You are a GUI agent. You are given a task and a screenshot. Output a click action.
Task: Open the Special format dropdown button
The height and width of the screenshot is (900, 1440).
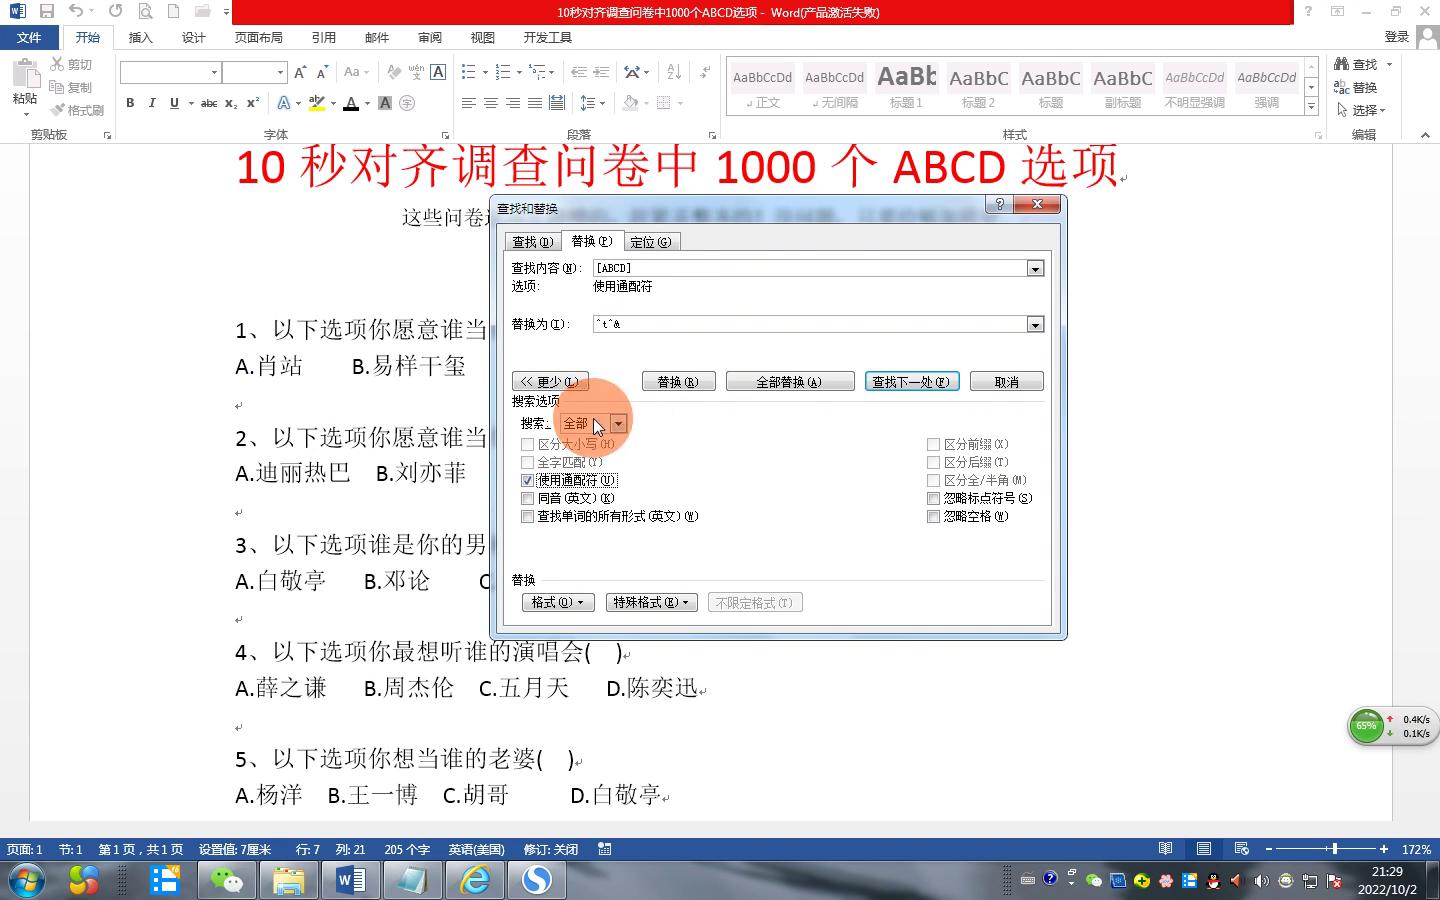tap(651, 602)
